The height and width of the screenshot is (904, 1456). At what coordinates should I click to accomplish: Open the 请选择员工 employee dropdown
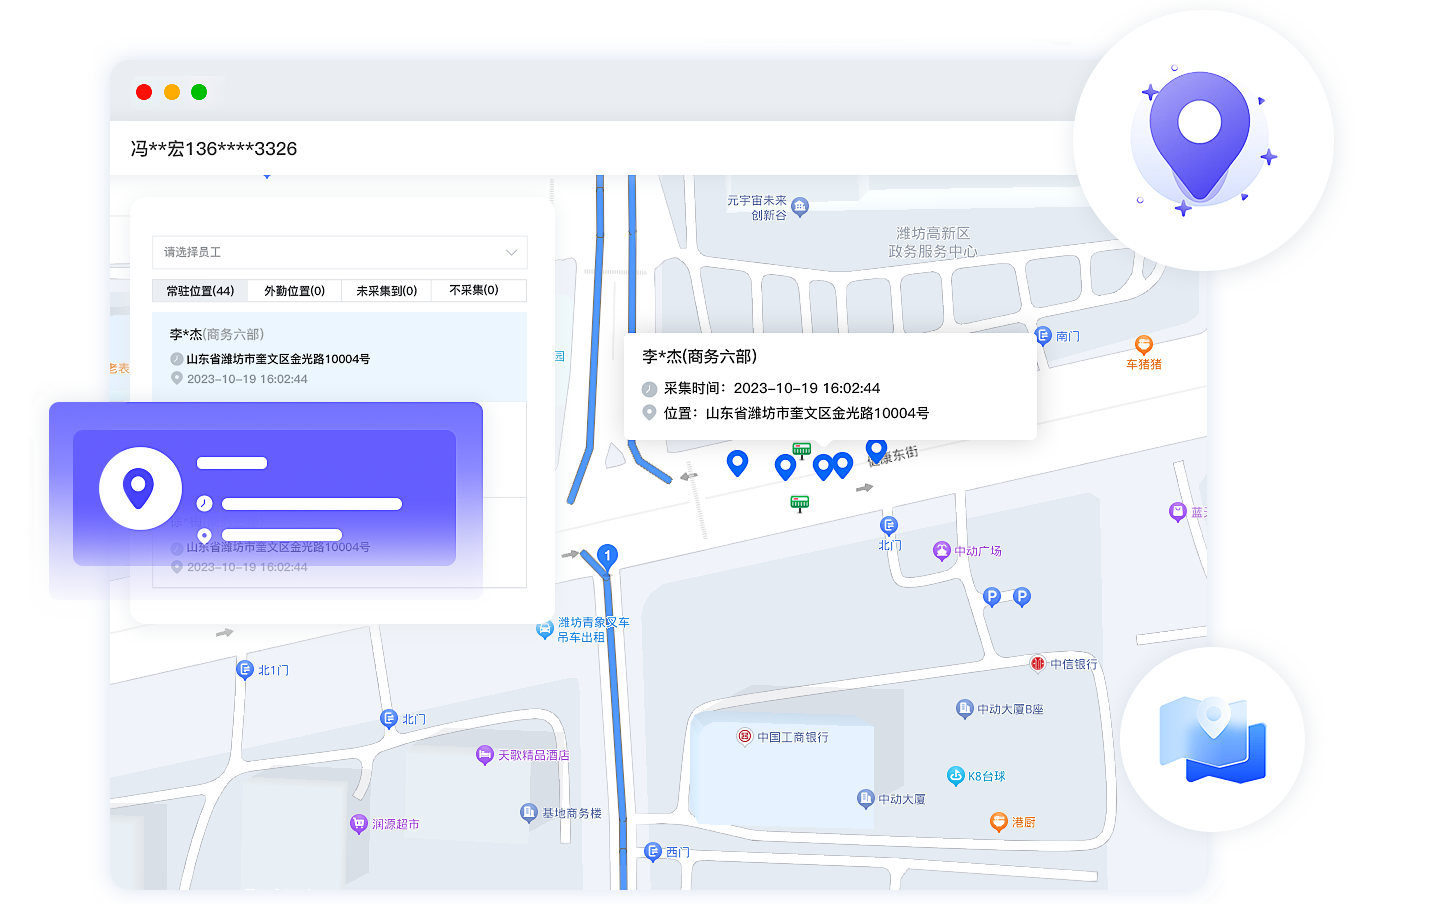pos(339,252)
